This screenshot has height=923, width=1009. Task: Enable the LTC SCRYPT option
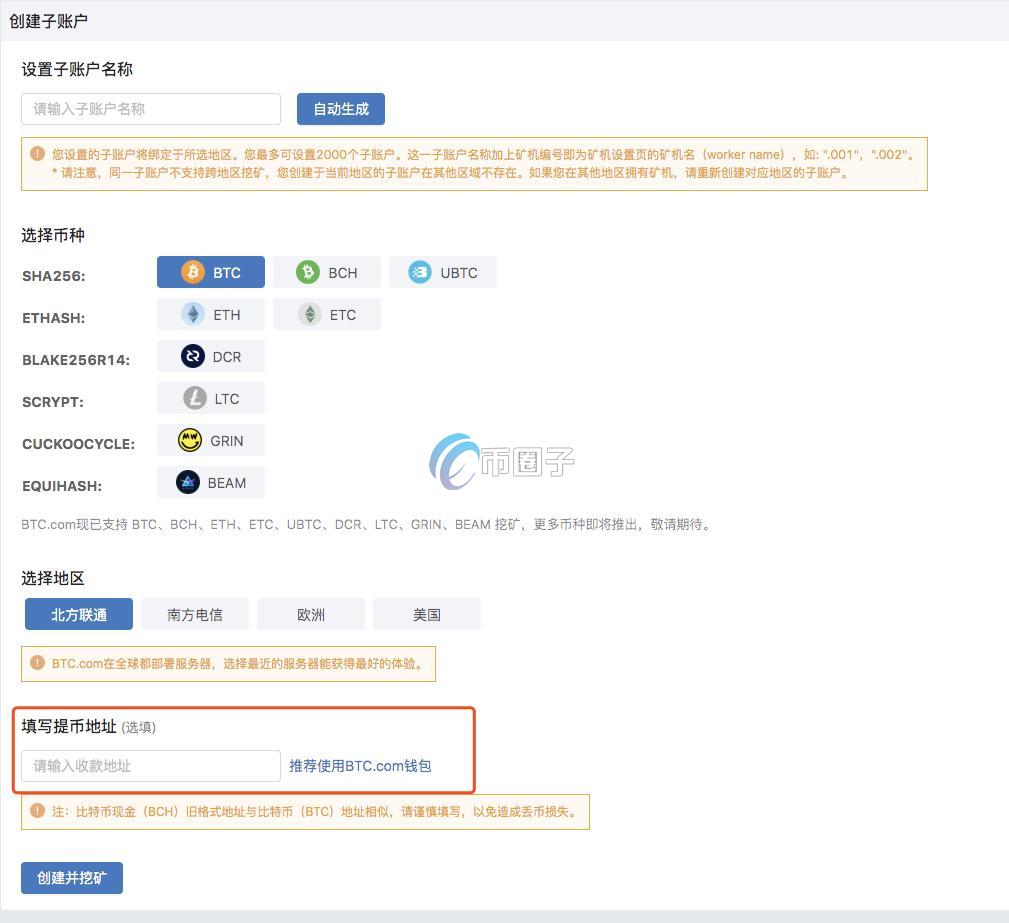(x=210, y=398)
